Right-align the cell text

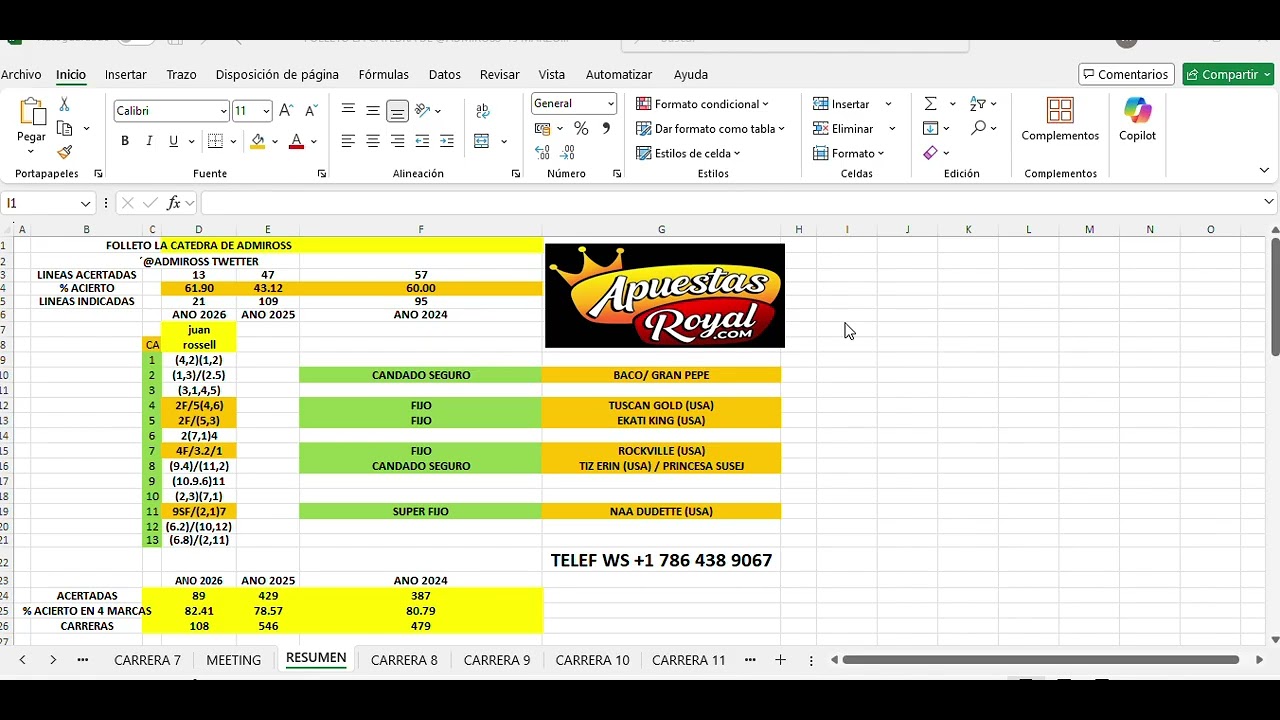click(x=397, y=141)
